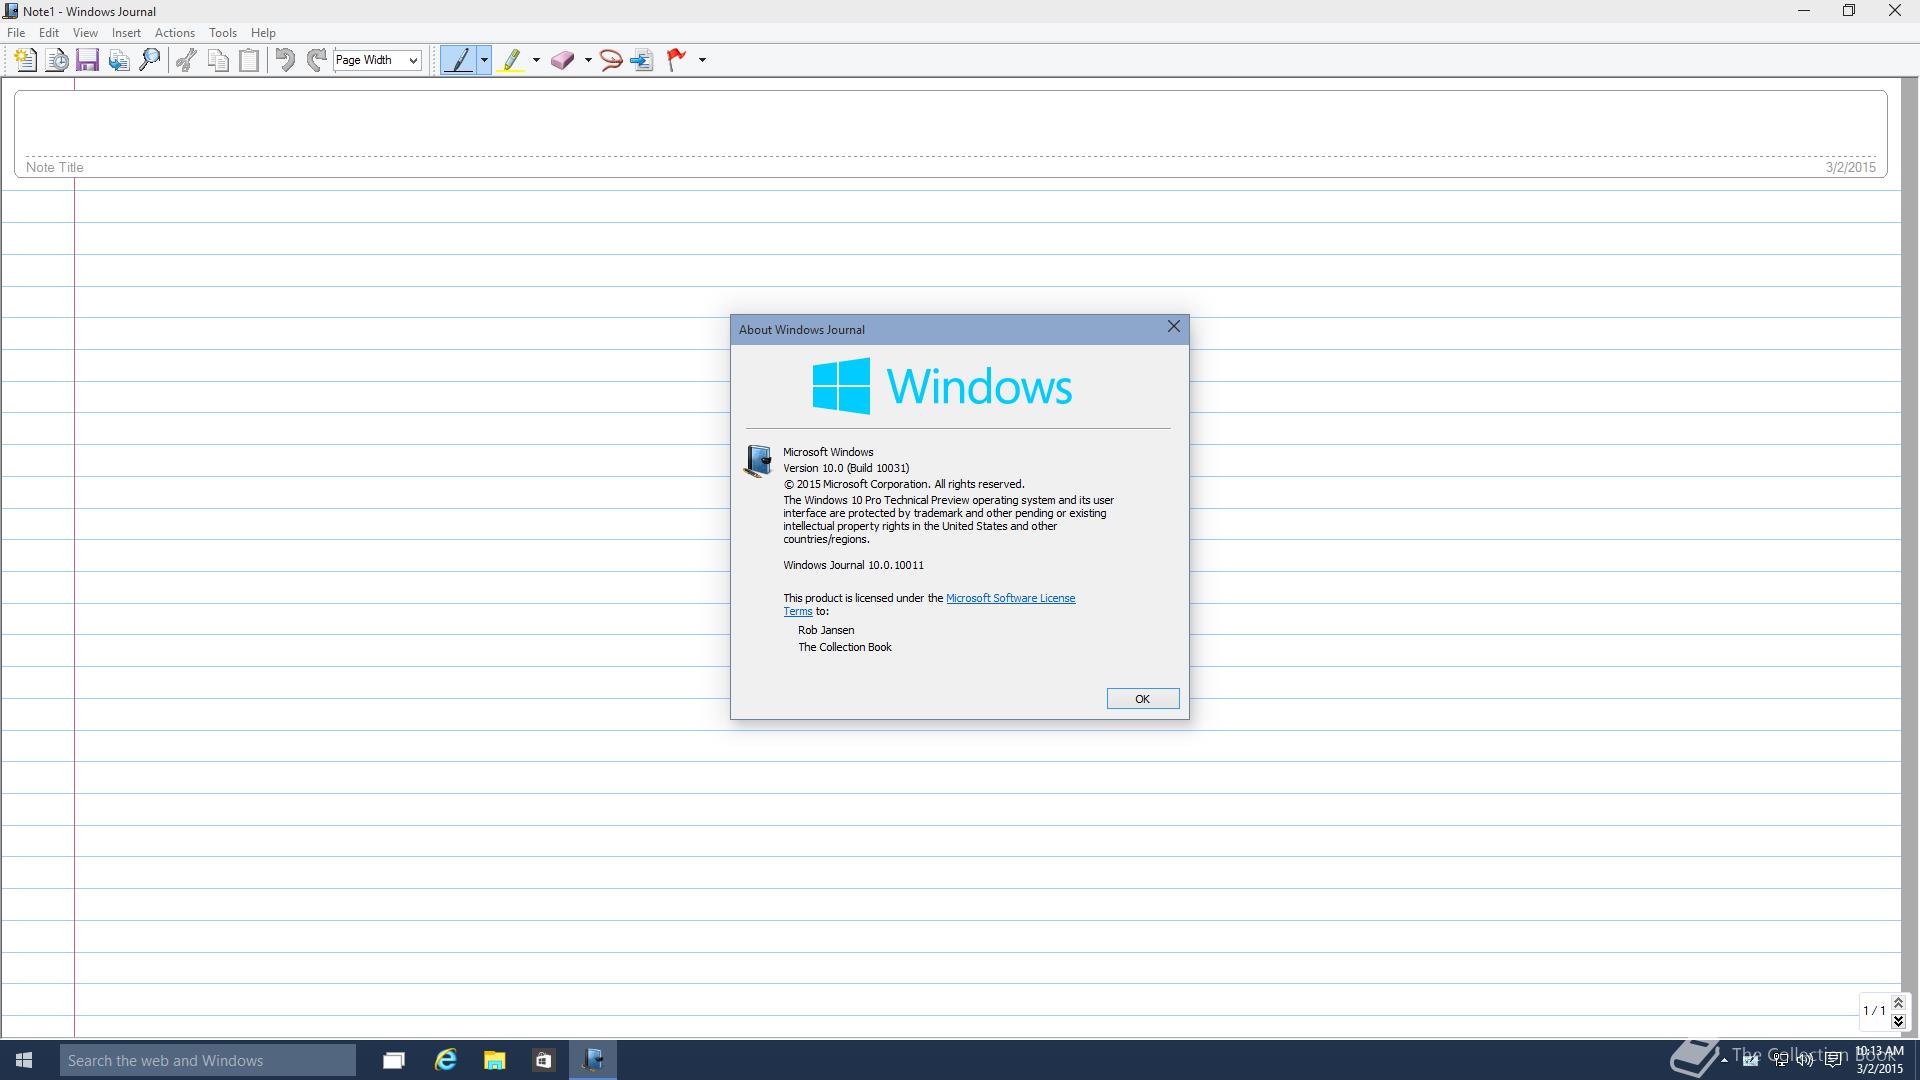Redo the last undone action

click(316, 60)
